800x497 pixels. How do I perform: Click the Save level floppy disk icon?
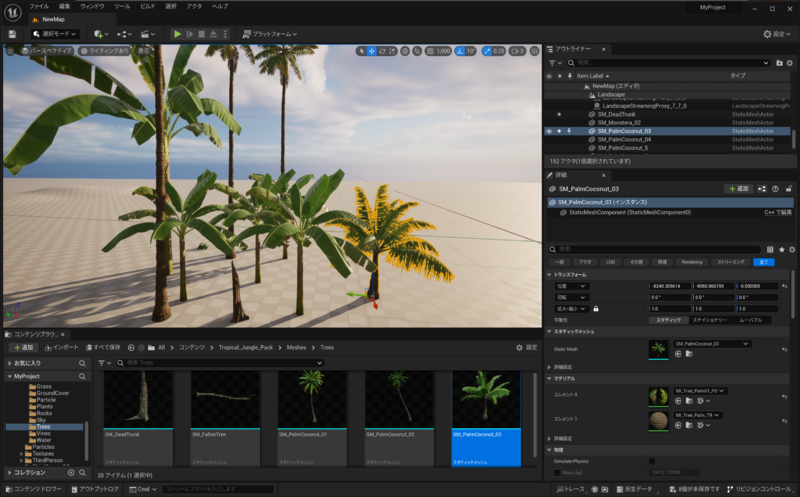11,34
